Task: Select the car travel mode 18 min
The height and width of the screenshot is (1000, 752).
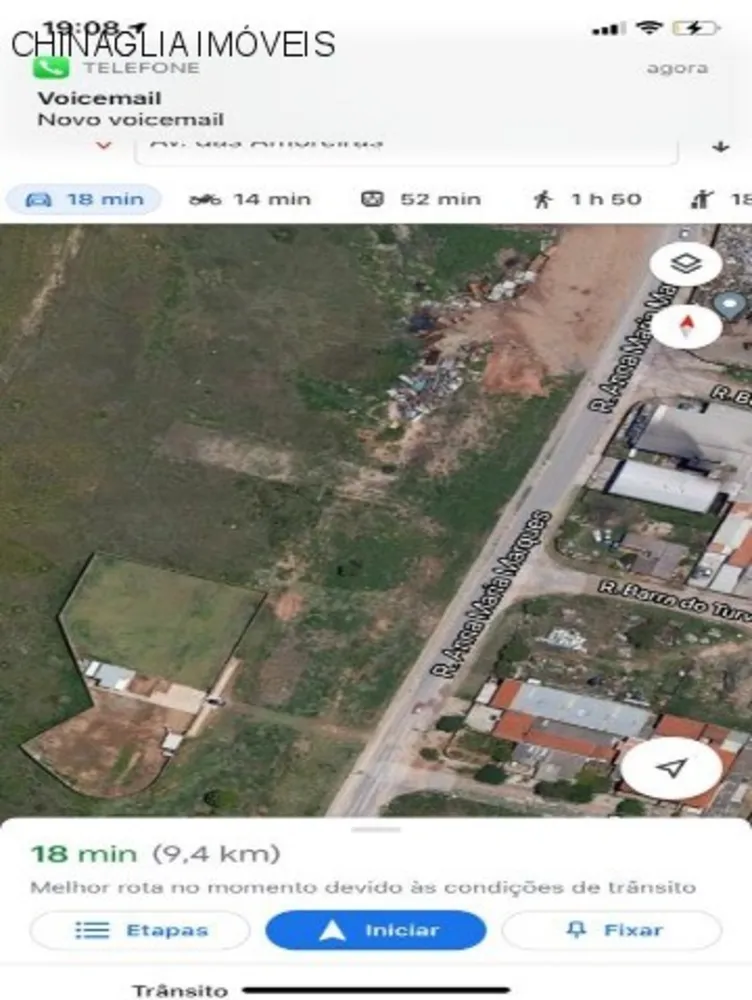Action: (x=84, y=200)
